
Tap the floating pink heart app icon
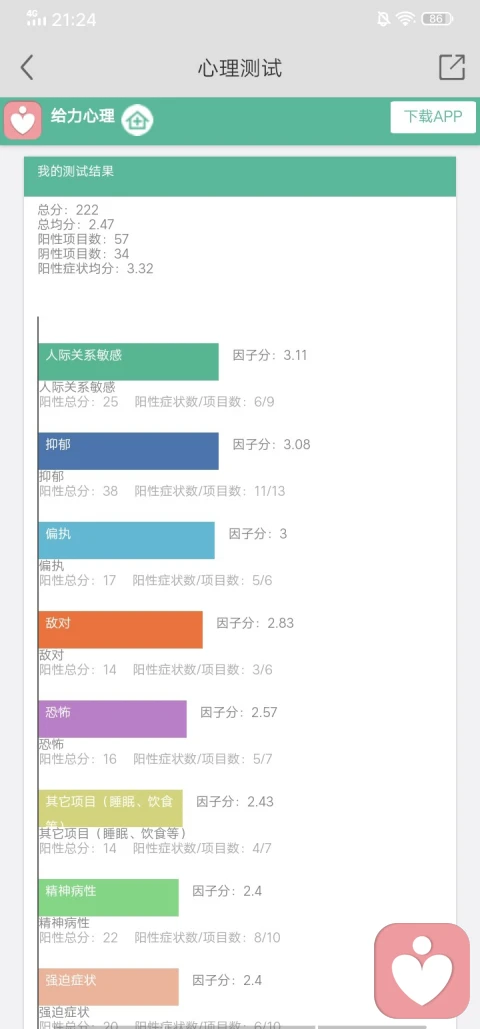point(422,970)
